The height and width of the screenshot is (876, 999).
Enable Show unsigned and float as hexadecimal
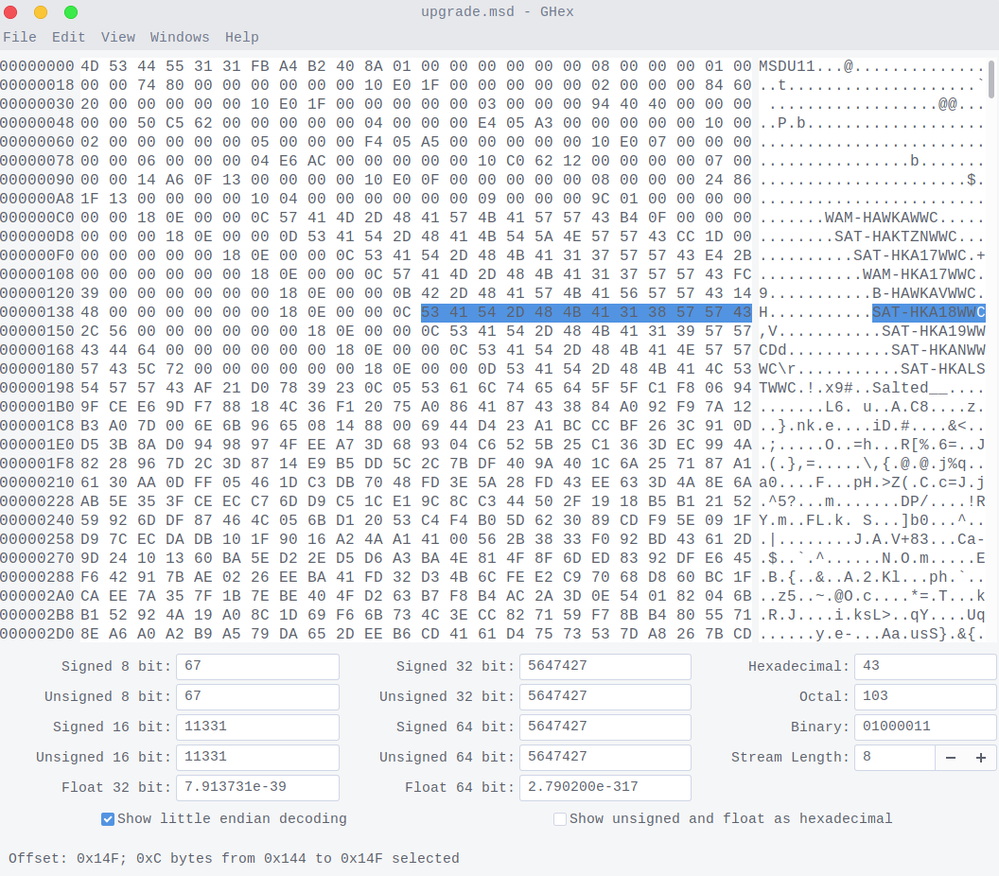[x=560, y=819]
